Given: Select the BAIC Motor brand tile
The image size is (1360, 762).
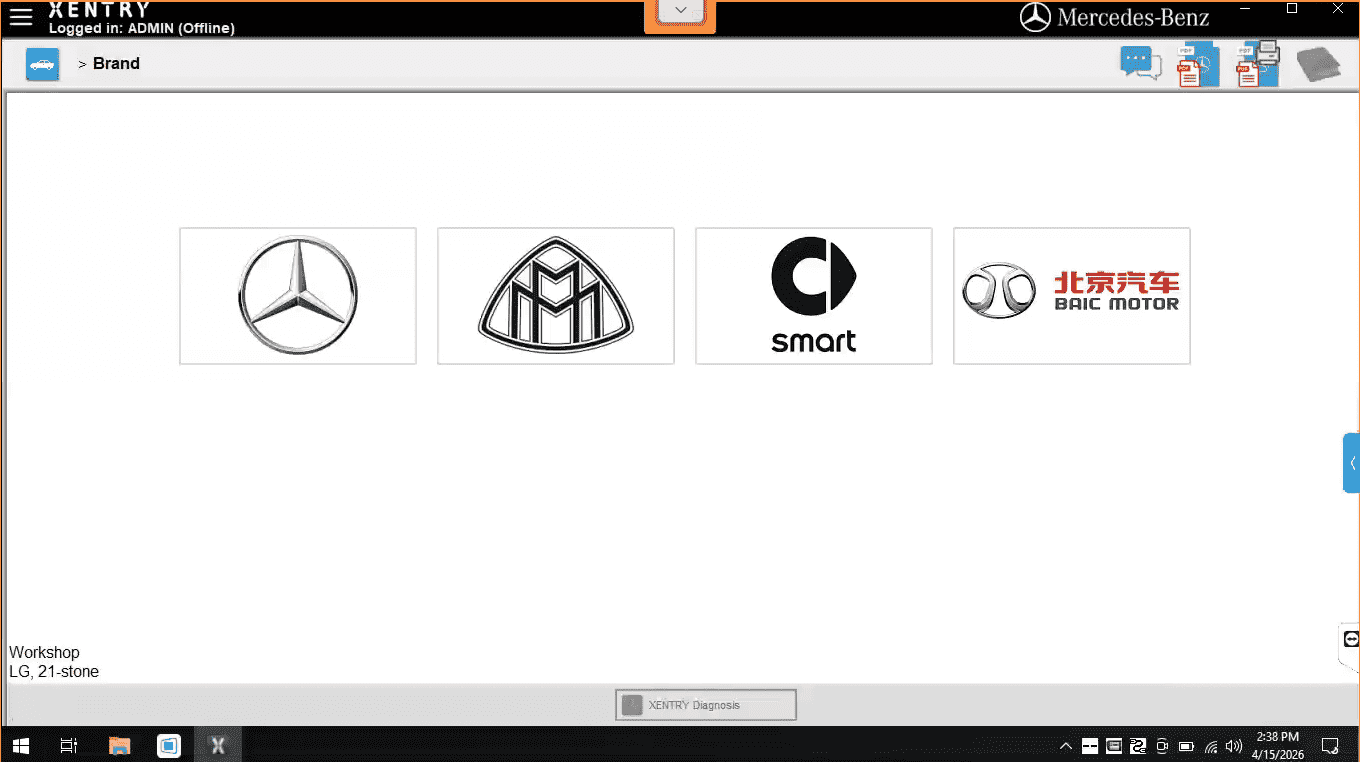Looking at the screenshot, I should coord(1072,296).
